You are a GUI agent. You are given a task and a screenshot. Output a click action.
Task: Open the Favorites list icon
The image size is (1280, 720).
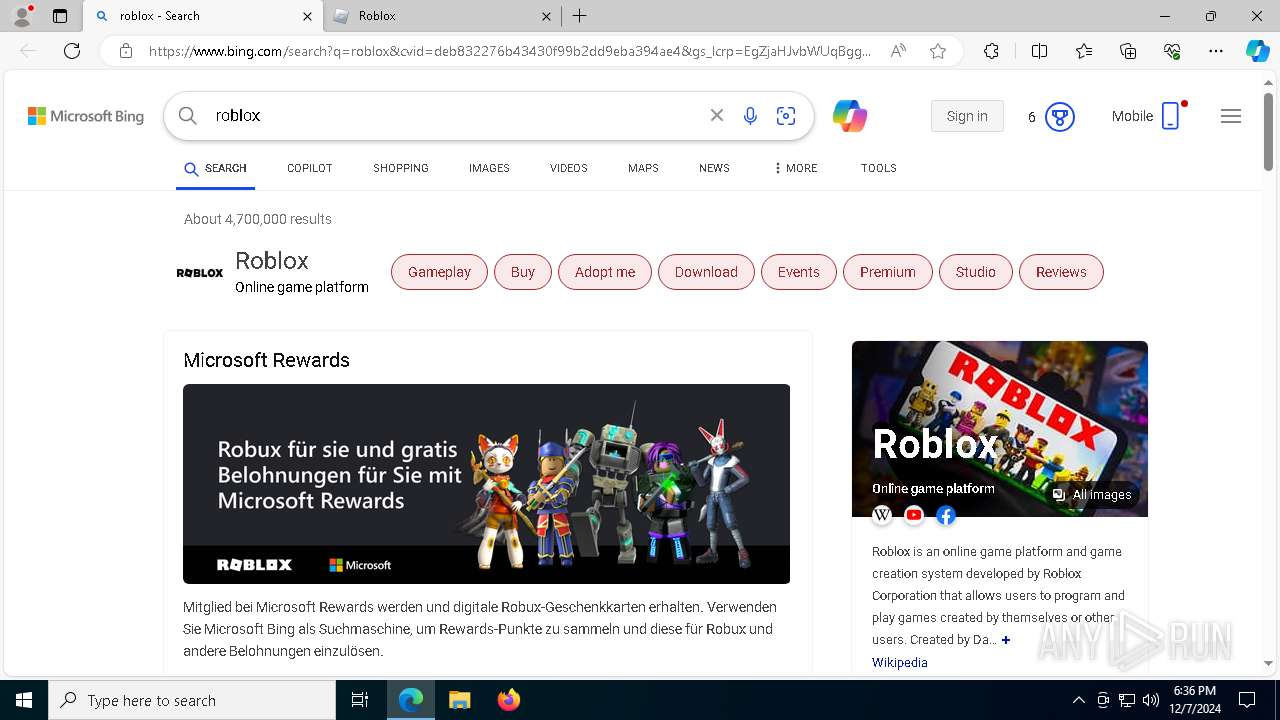tap(1084, 51)
